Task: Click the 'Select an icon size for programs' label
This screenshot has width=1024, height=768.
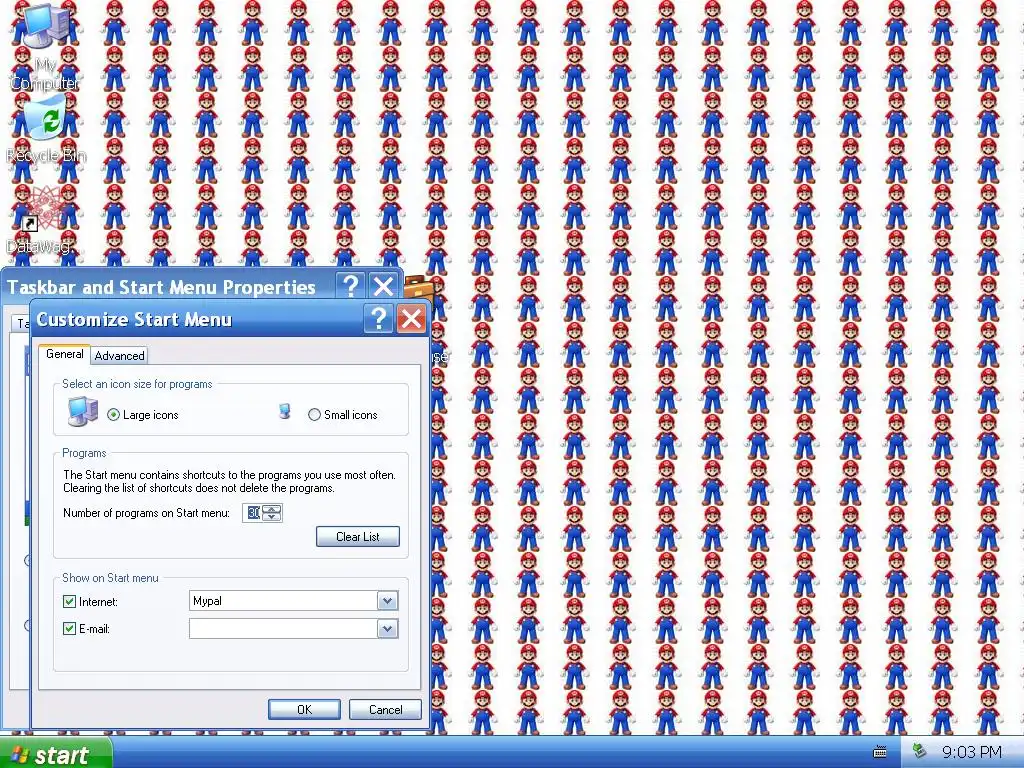Action: tap(137, 384)
